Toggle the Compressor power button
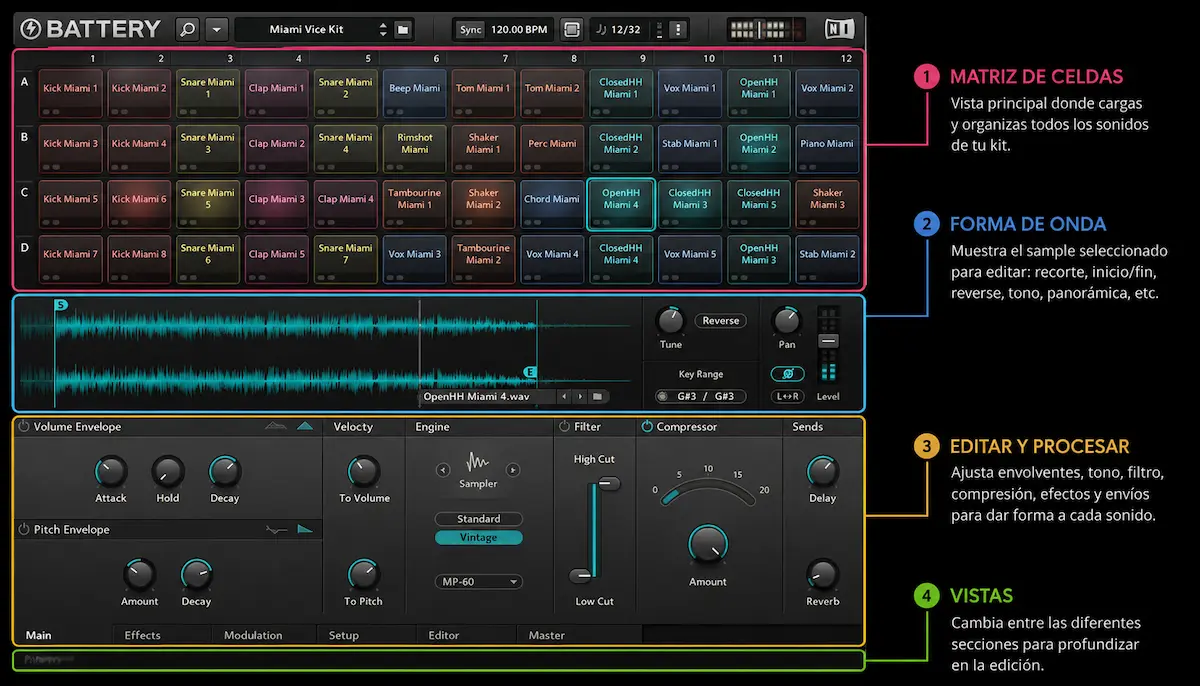The width and height of the screenshot is (1200, 686). click(646, 426)
